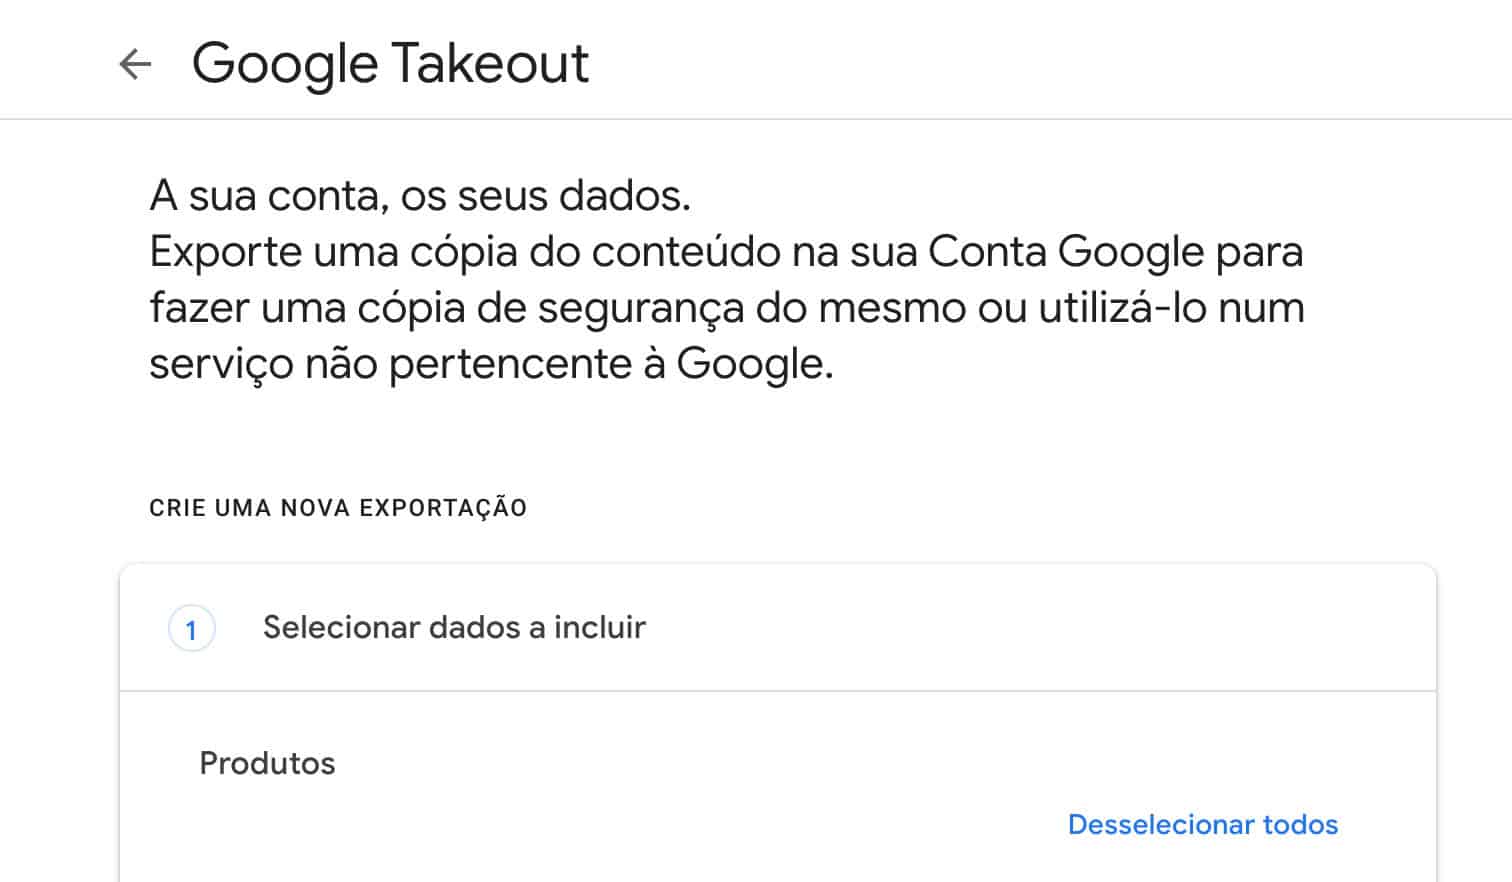The image size is (1512, 882).
Task: Click the word dados in the step header
Action: [x=475, y=628]
